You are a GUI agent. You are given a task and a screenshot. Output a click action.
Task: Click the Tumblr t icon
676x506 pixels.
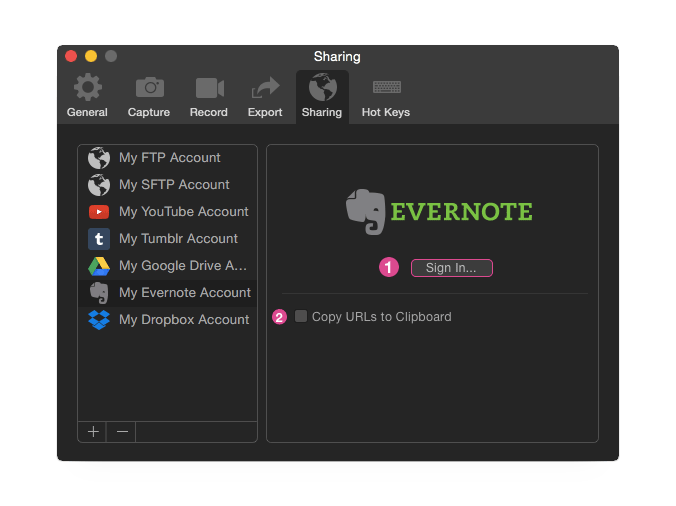coord(99,239)
